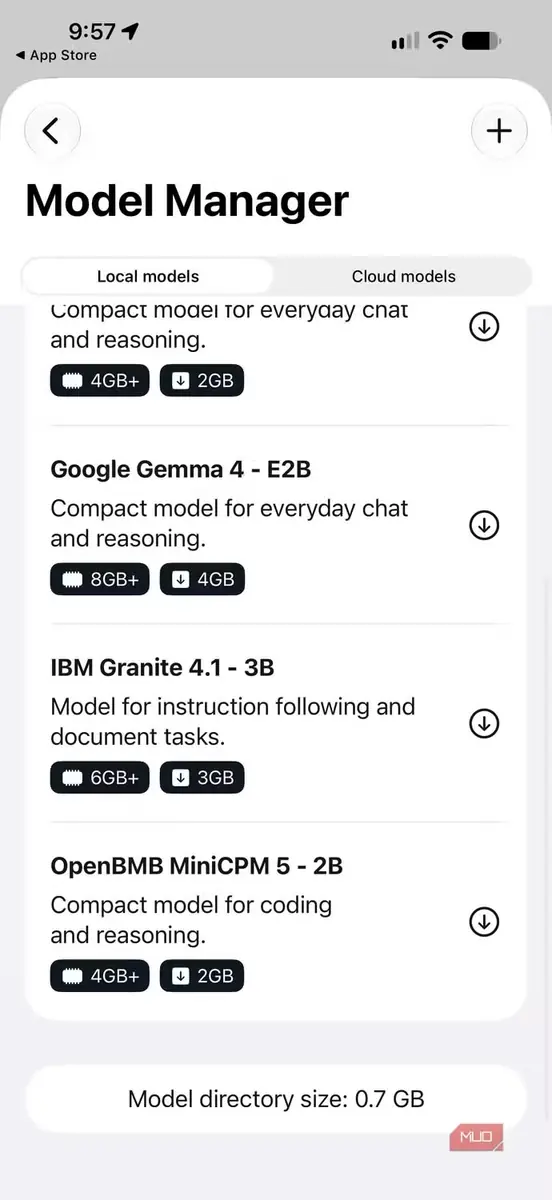Screen dimensions: 552x1200
Task: Return to App Store via status bar link
Action: click(x=56, y=56)
